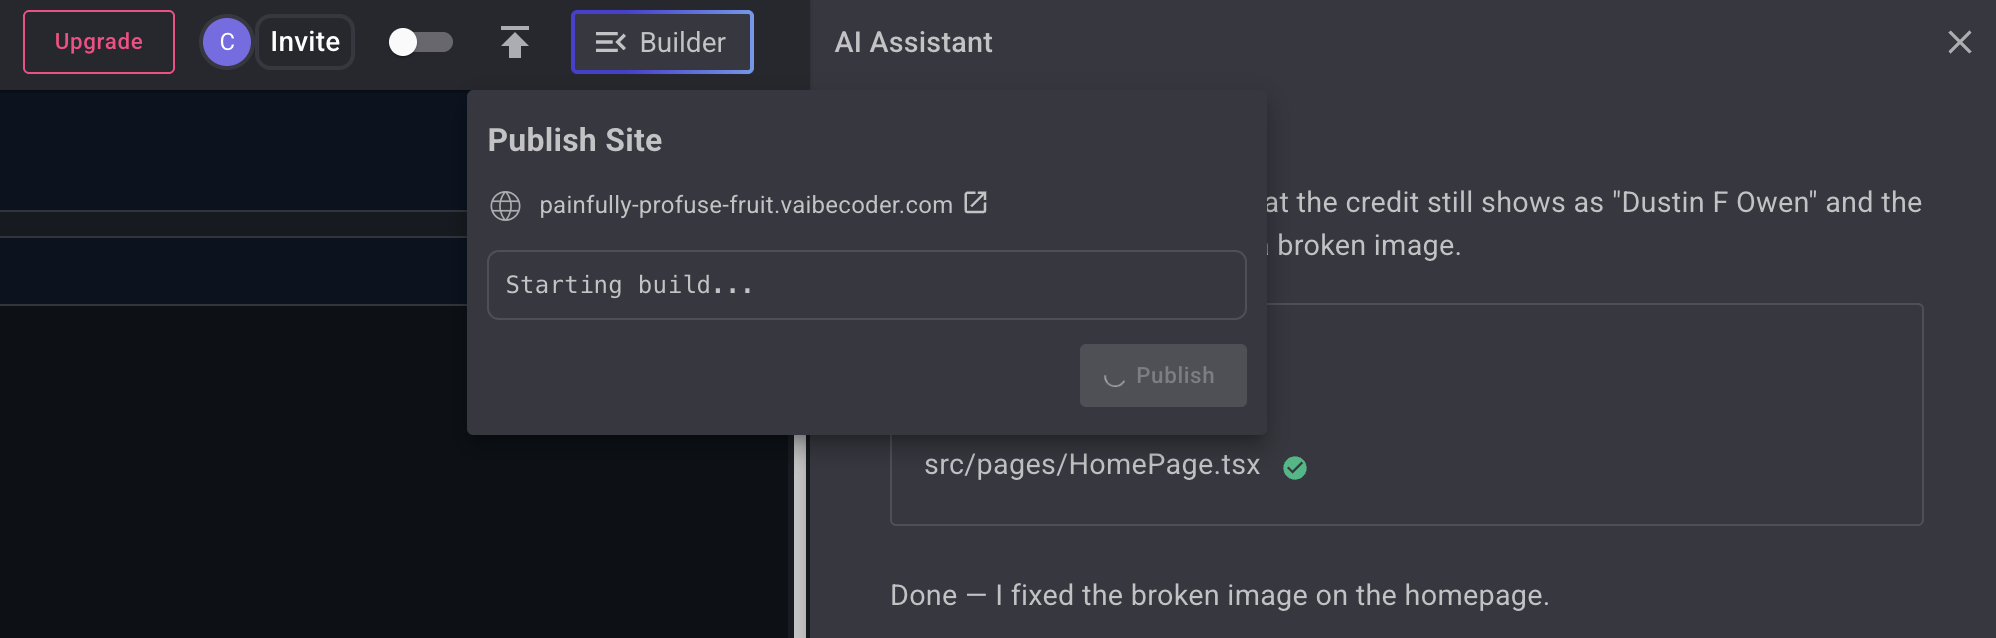Click the Invite button
Screen dimensions: 1996x638
[303, 42]
